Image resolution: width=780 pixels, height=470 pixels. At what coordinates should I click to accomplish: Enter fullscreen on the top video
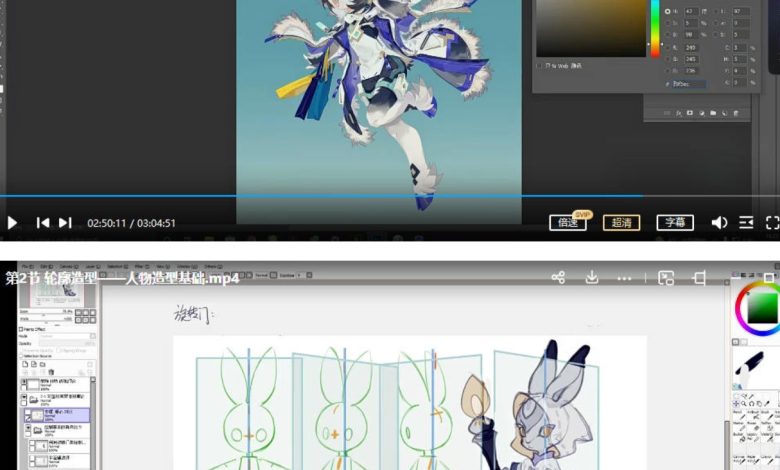773,222
